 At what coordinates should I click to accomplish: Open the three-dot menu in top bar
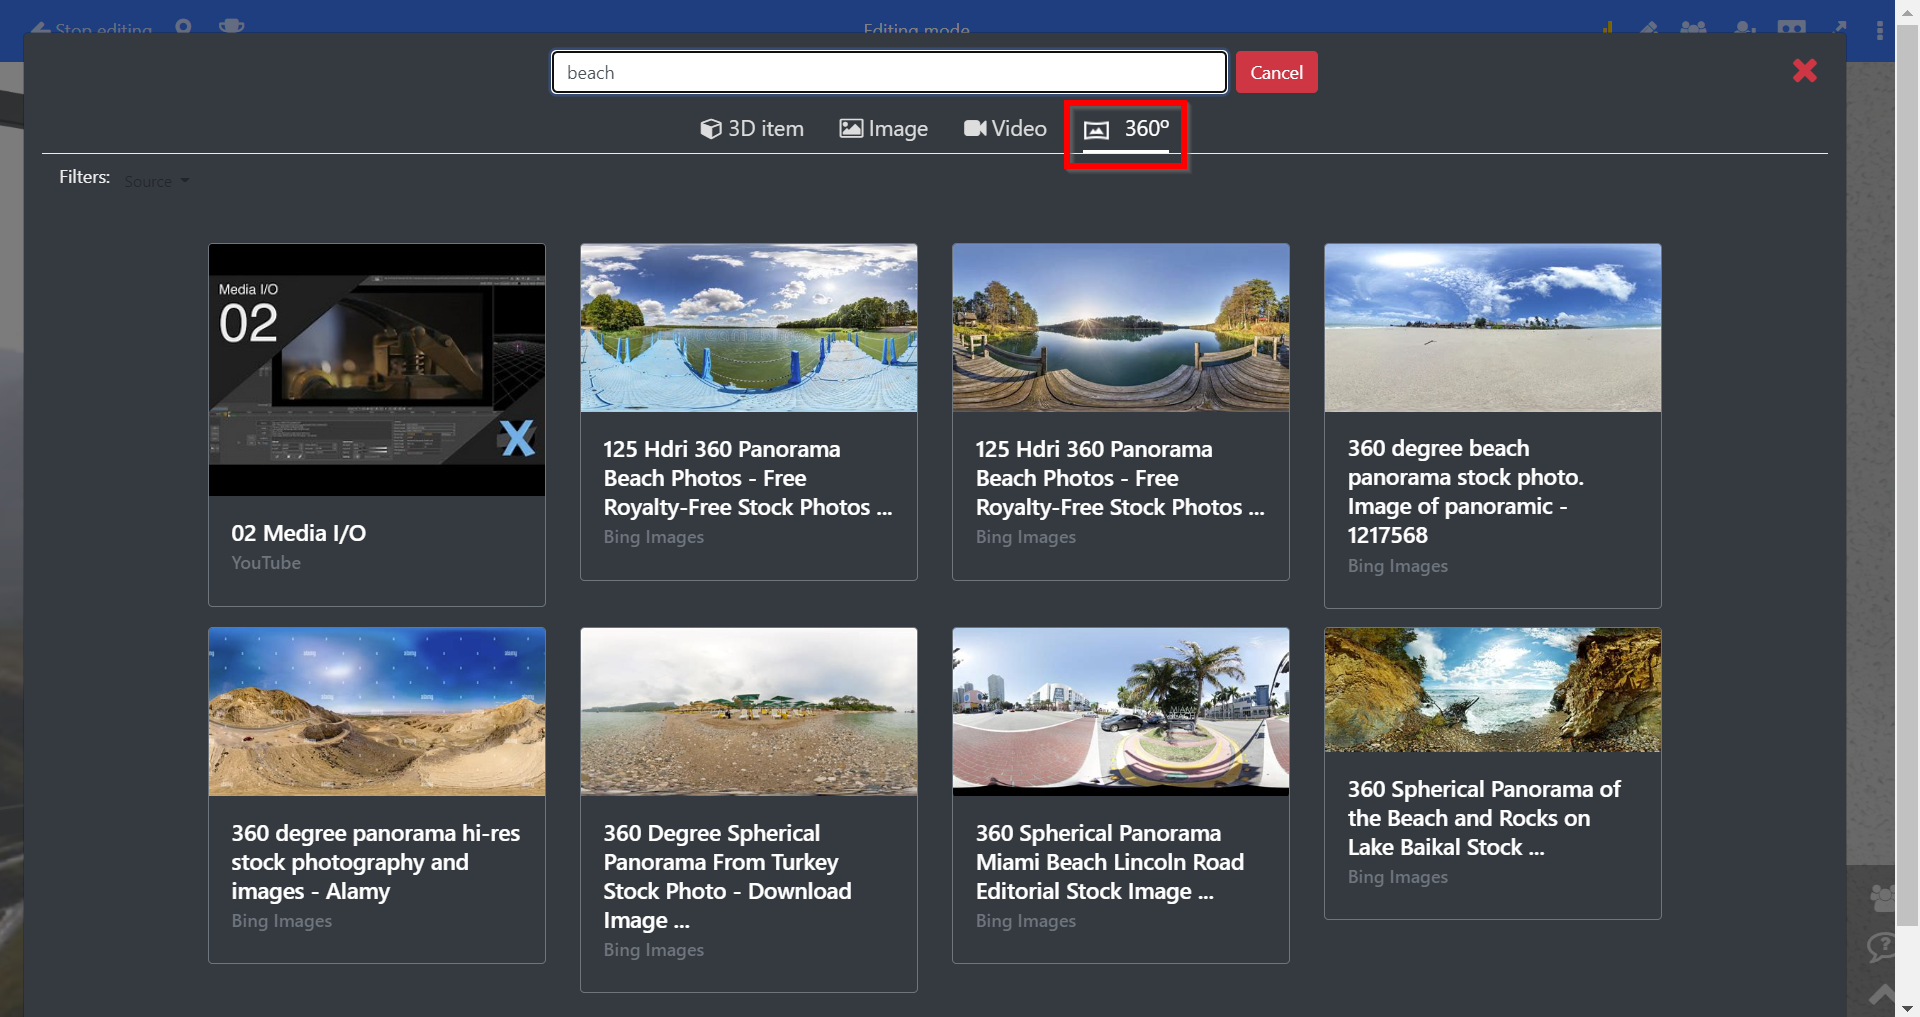point(1880,30)
